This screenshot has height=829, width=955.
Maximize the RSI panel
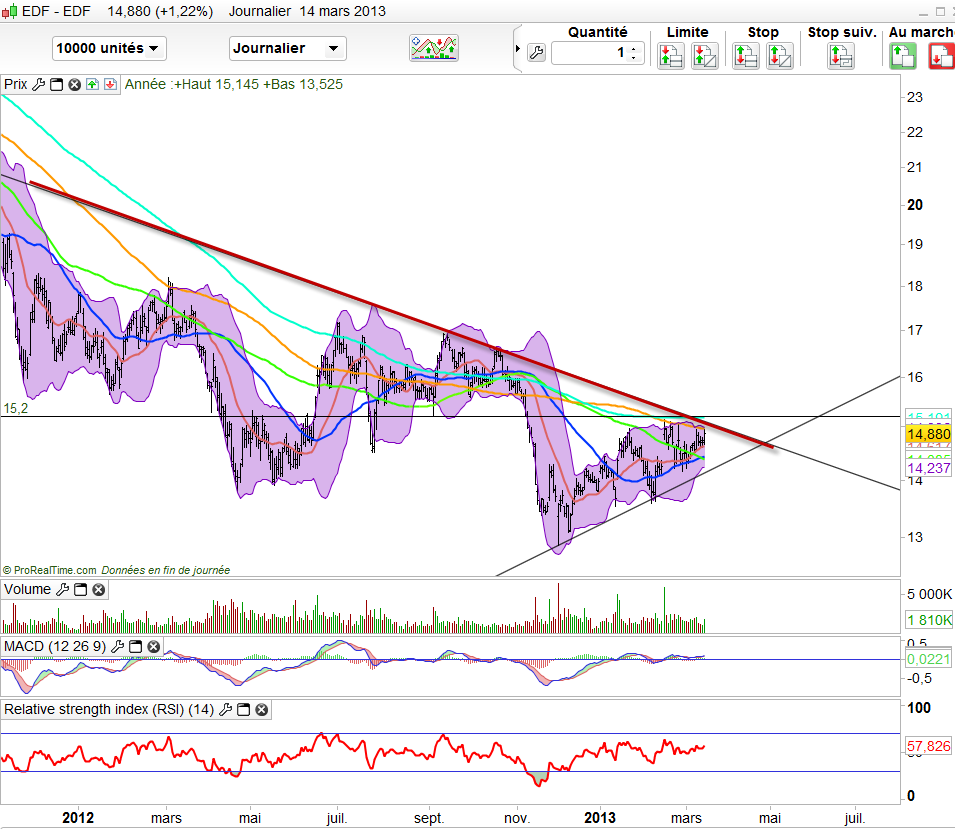point(243,710)
